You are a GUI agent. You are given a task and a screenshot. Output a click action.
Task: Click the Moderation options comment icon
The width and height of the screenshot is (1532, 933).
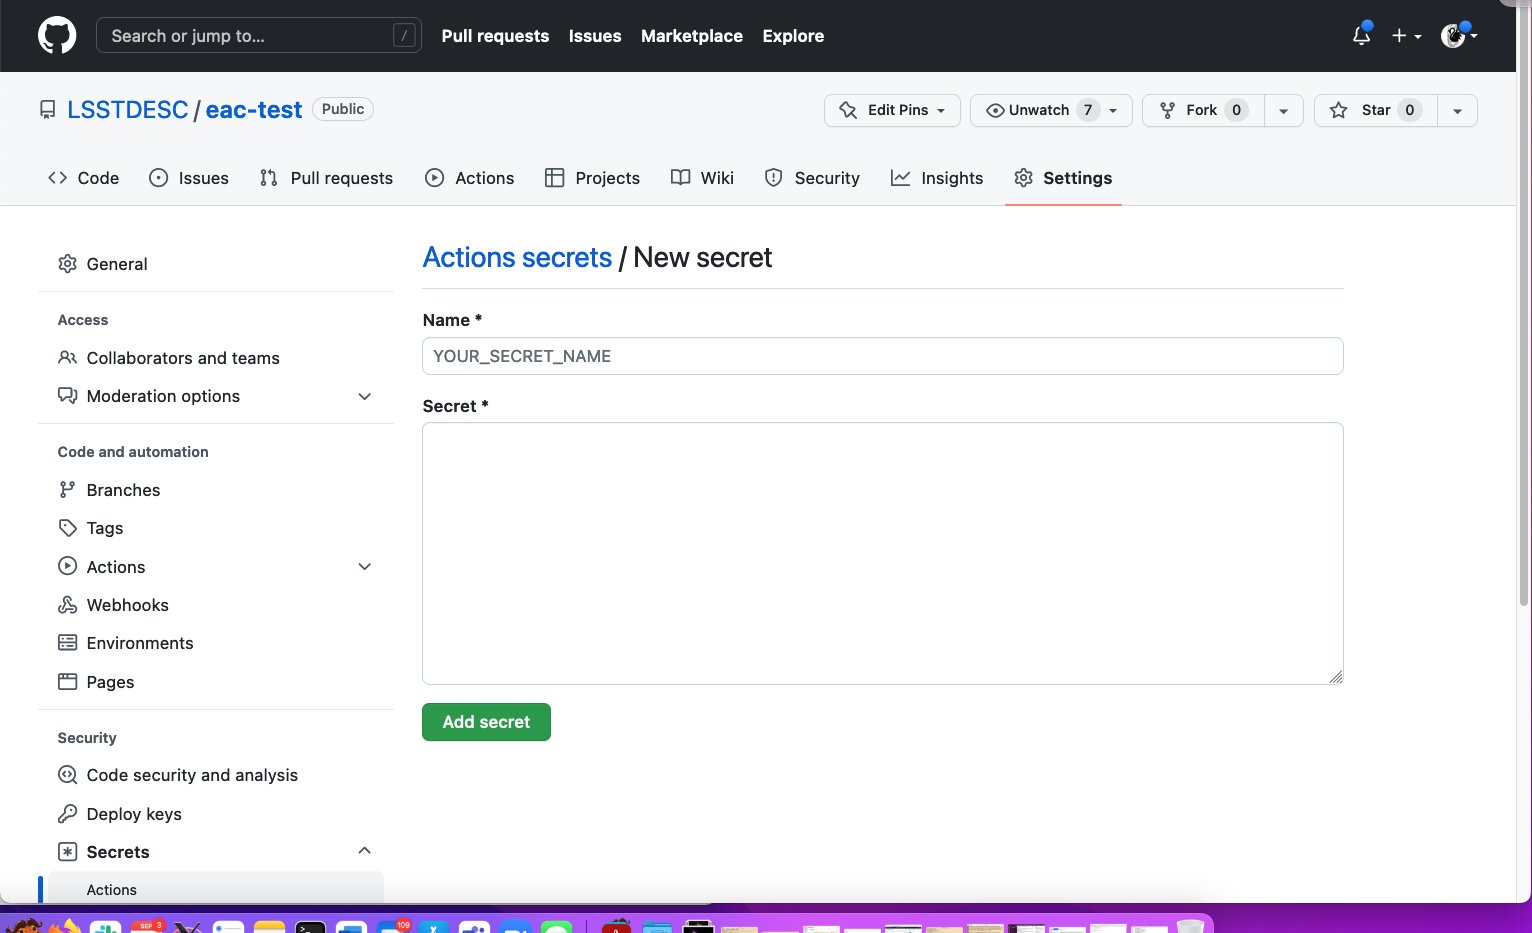click(x=67, y=396)
